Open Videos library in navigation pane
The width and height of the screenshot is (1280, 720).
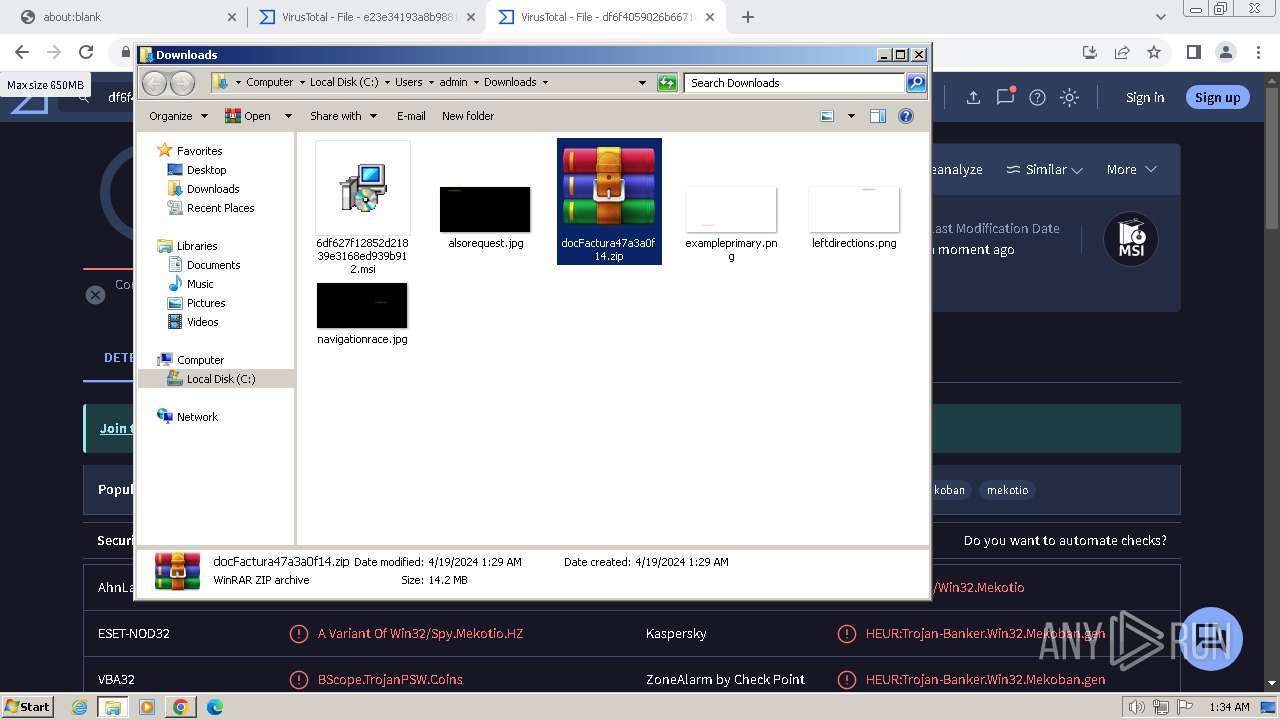[202, 322]
